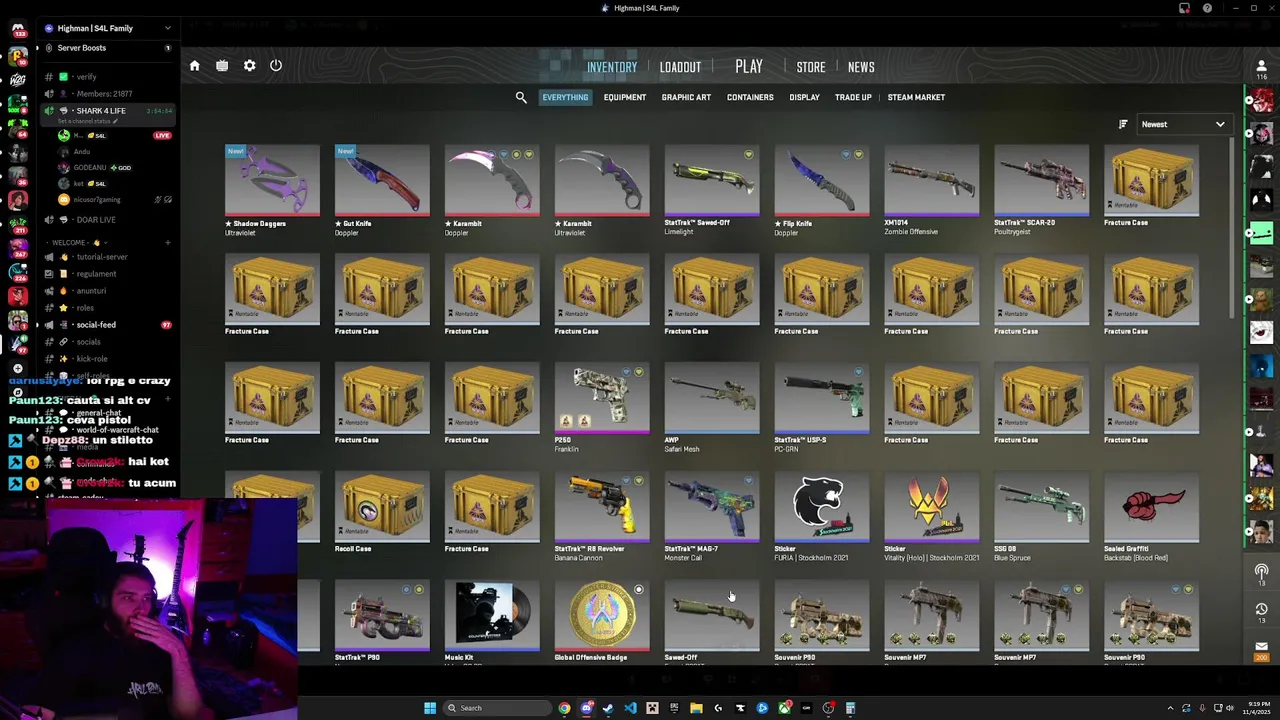Select the StatTrak R8 Revolver Banana Cannon

click(x=602, y=517)
